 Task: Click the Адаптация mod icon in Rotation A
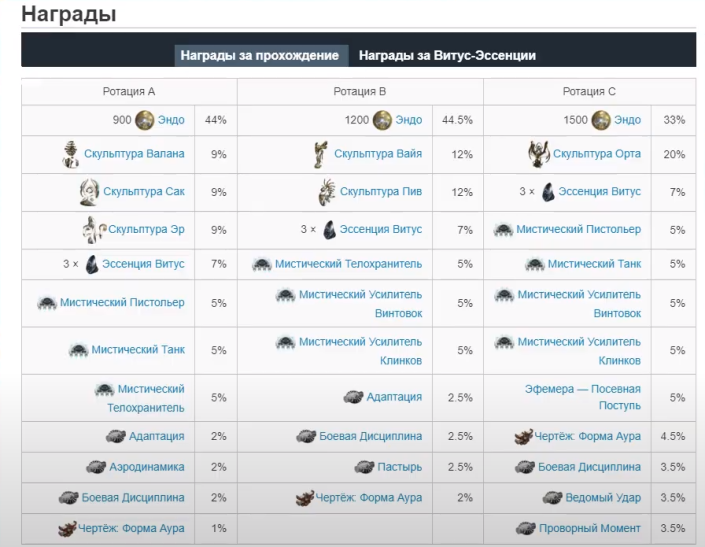(116, 436)
